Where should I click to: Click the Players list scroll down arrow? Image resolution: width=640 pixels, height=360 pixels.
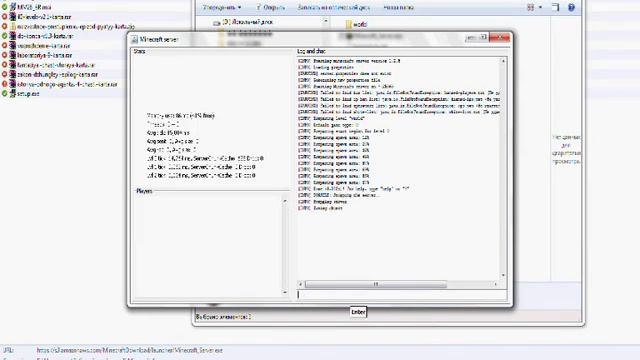tap(285, 292)
